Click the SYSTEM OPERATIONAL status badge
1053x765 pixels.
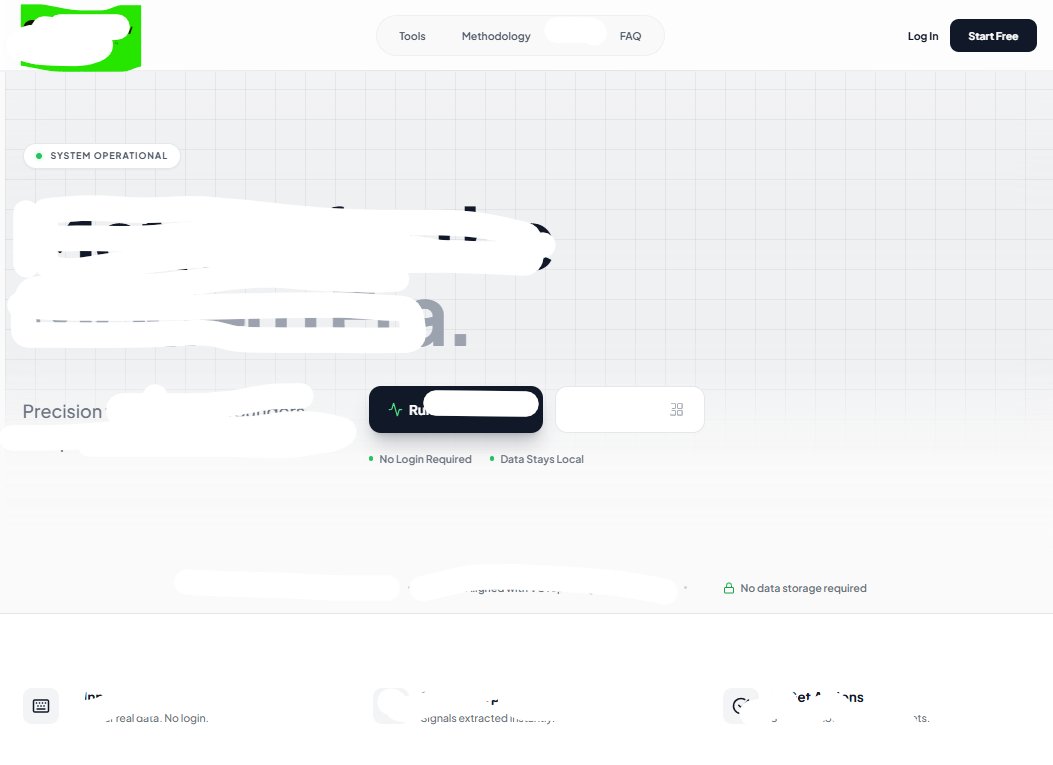pyautogui.click(x=101, y=156)
